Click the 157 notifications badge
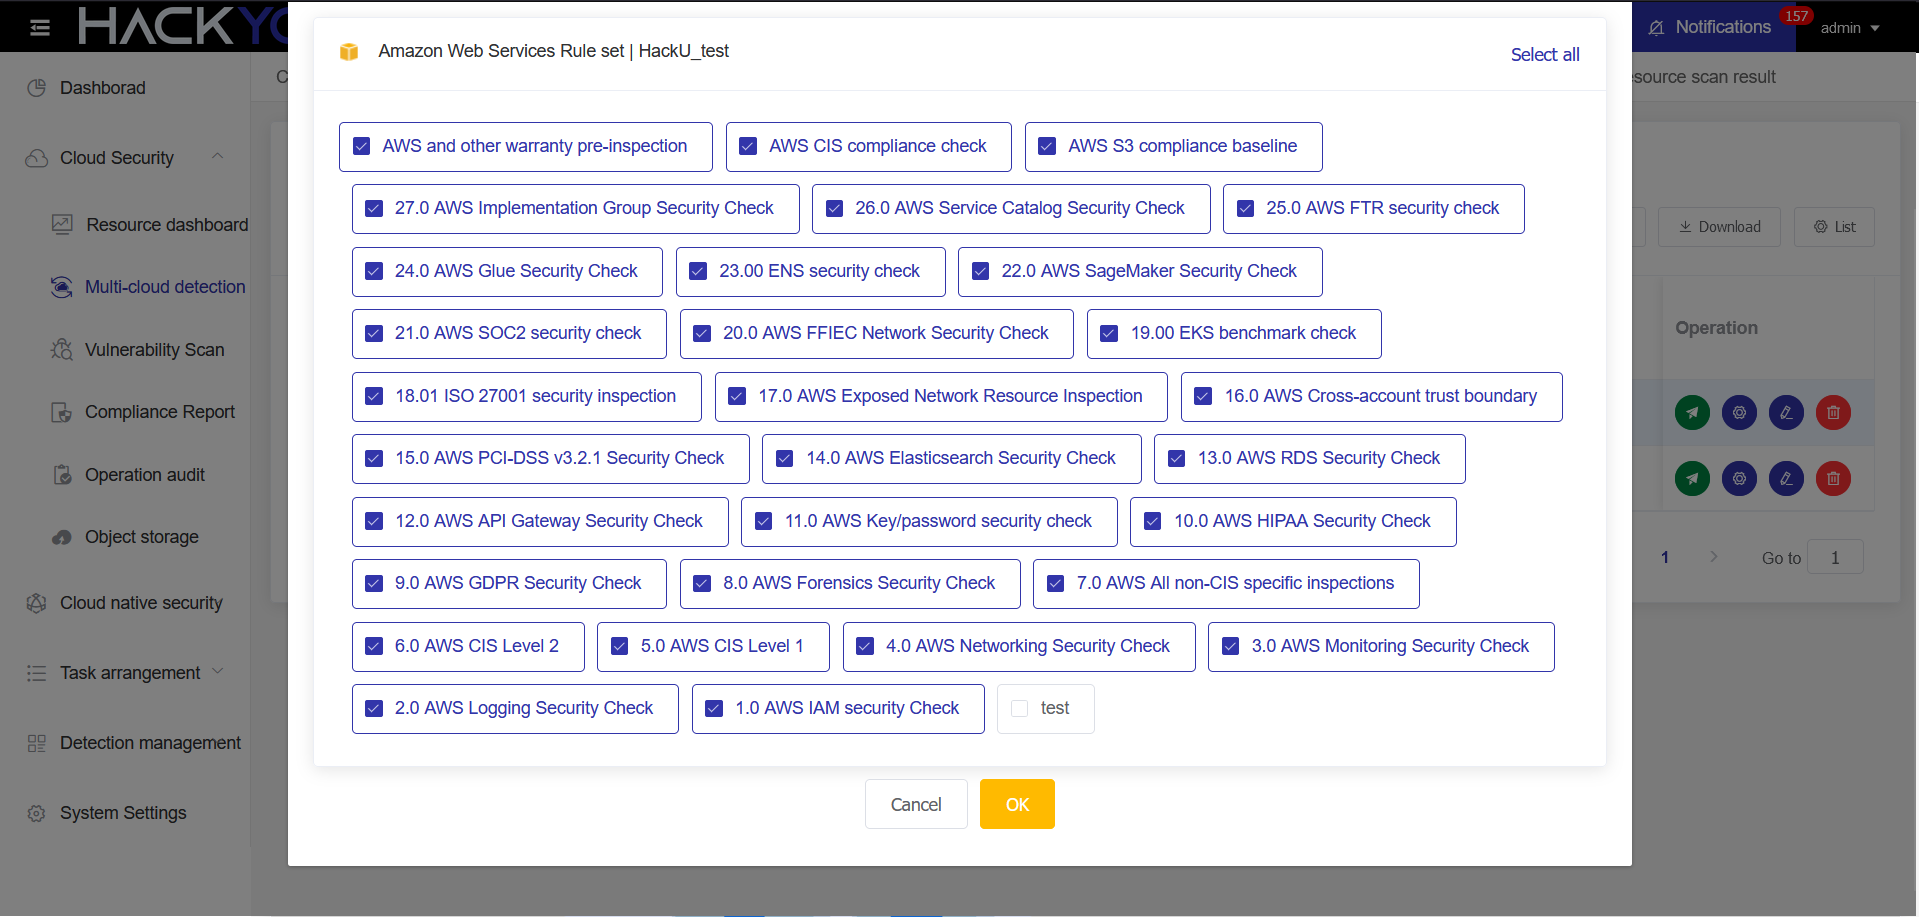 pos(1796,16)
